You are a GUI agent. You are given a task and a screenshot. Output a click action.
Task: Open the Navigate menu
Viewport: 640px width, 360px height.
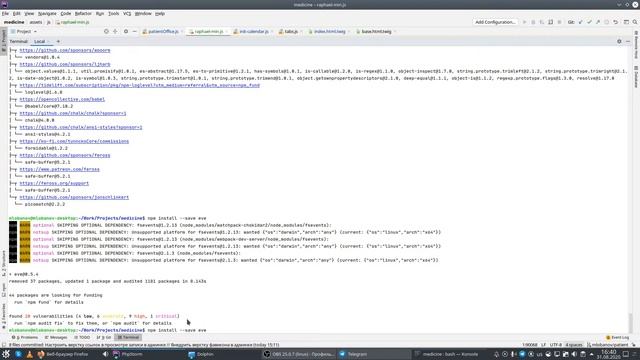(x=47, y=13)
